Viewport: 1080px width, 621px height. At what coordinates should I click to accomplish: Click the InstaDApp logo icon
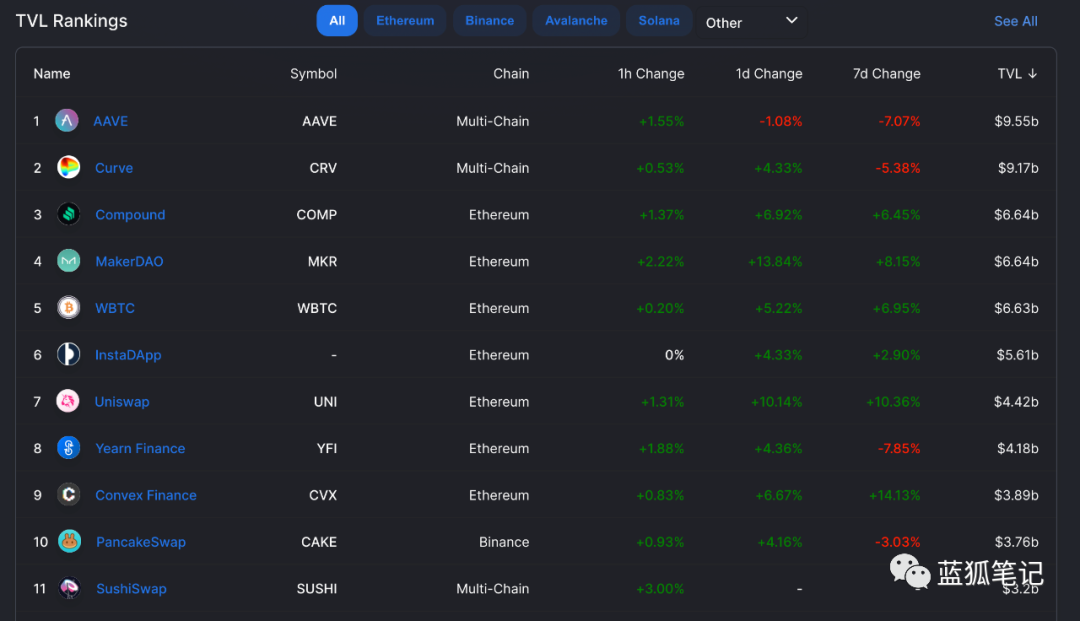click(x=68, y=355)
